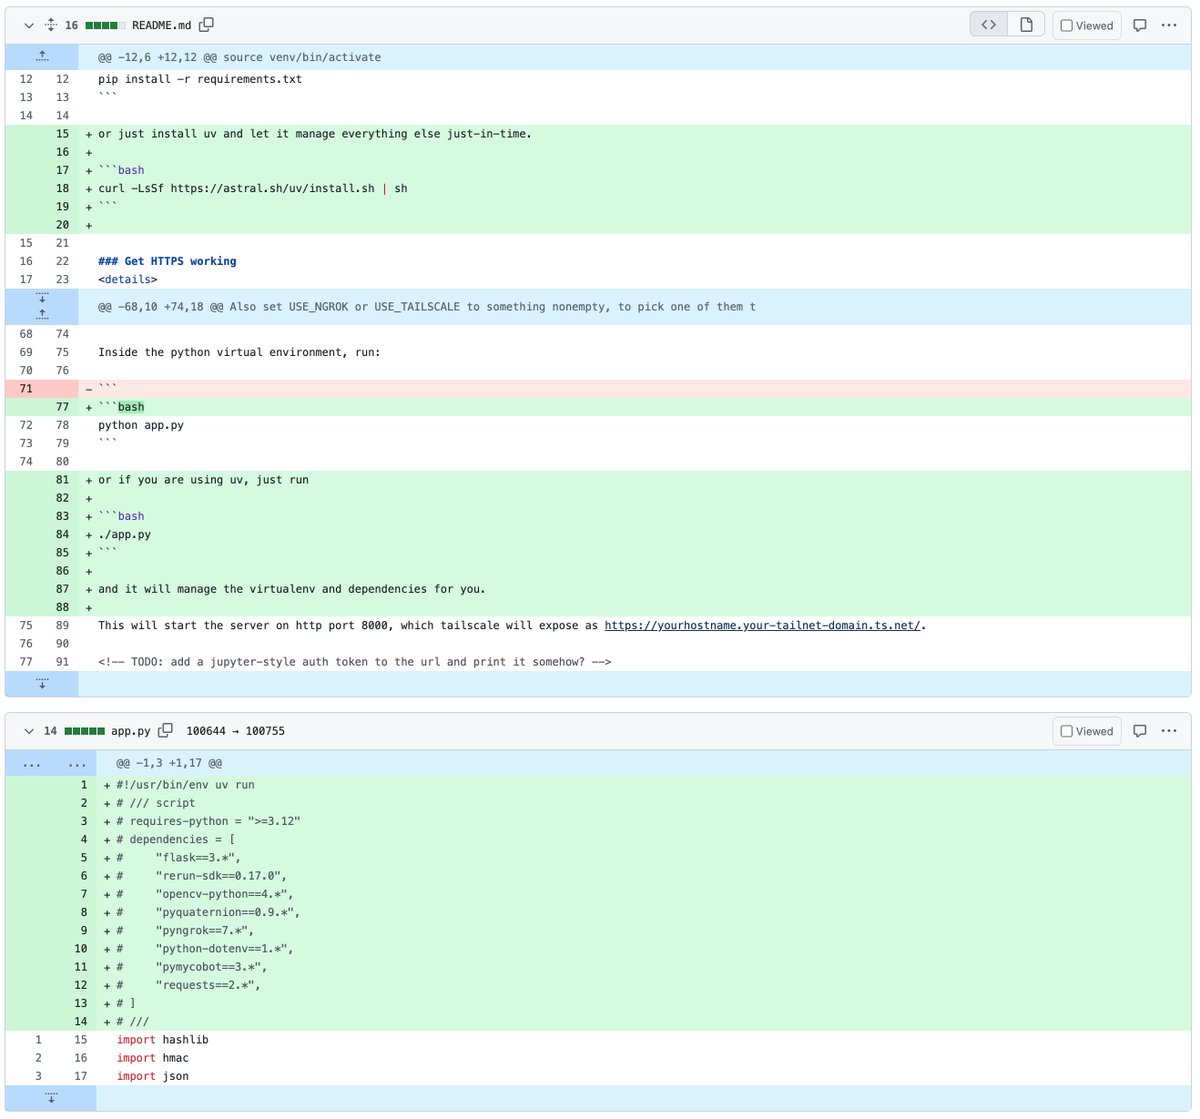Click the TODO jupyter-style auth token comment

(x=355, y=662)
